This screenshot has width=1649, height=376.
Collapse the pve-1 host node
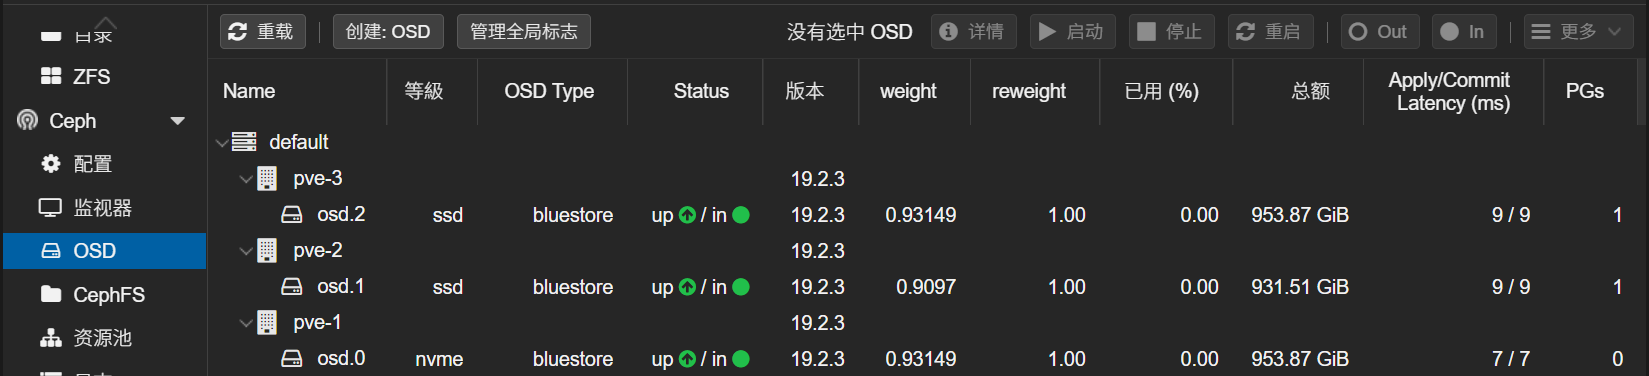point(246,323)
